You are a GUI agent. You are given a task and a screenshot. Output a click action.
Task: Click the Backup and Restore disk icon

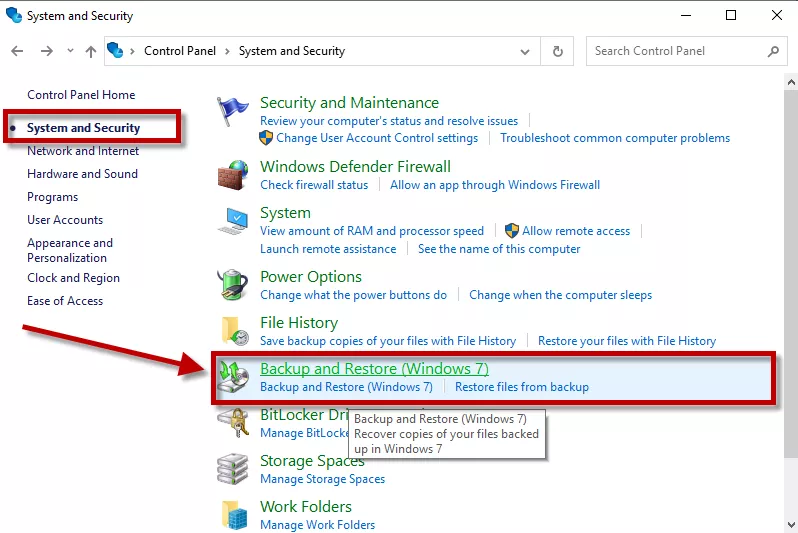(x=234, y=377)
